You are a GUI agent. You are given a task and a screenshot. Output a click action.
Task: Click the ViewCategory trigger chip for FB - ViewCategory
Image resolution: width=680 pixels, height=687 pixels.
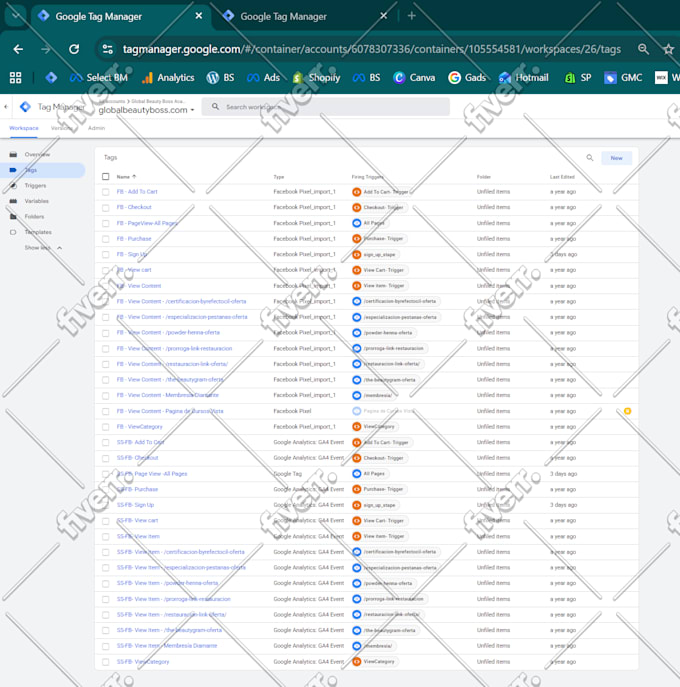[x=374, y=427]
